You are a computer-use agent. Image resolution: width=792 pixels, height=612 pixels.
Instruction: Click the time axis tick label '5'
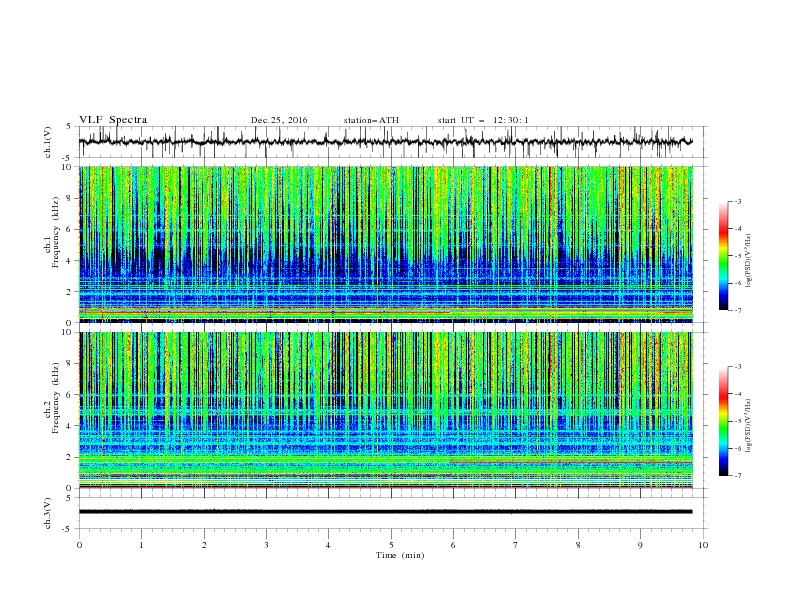[x=391, y=545]
